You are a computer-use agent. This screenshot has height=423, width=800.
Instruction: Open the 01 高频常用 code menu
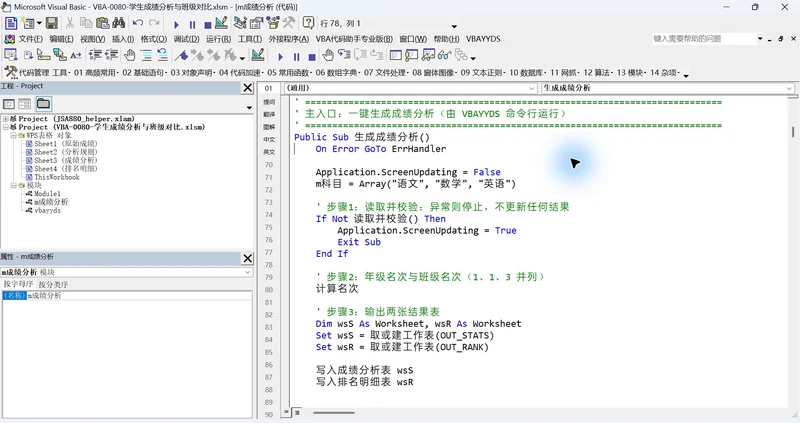[x=96, y=72]
